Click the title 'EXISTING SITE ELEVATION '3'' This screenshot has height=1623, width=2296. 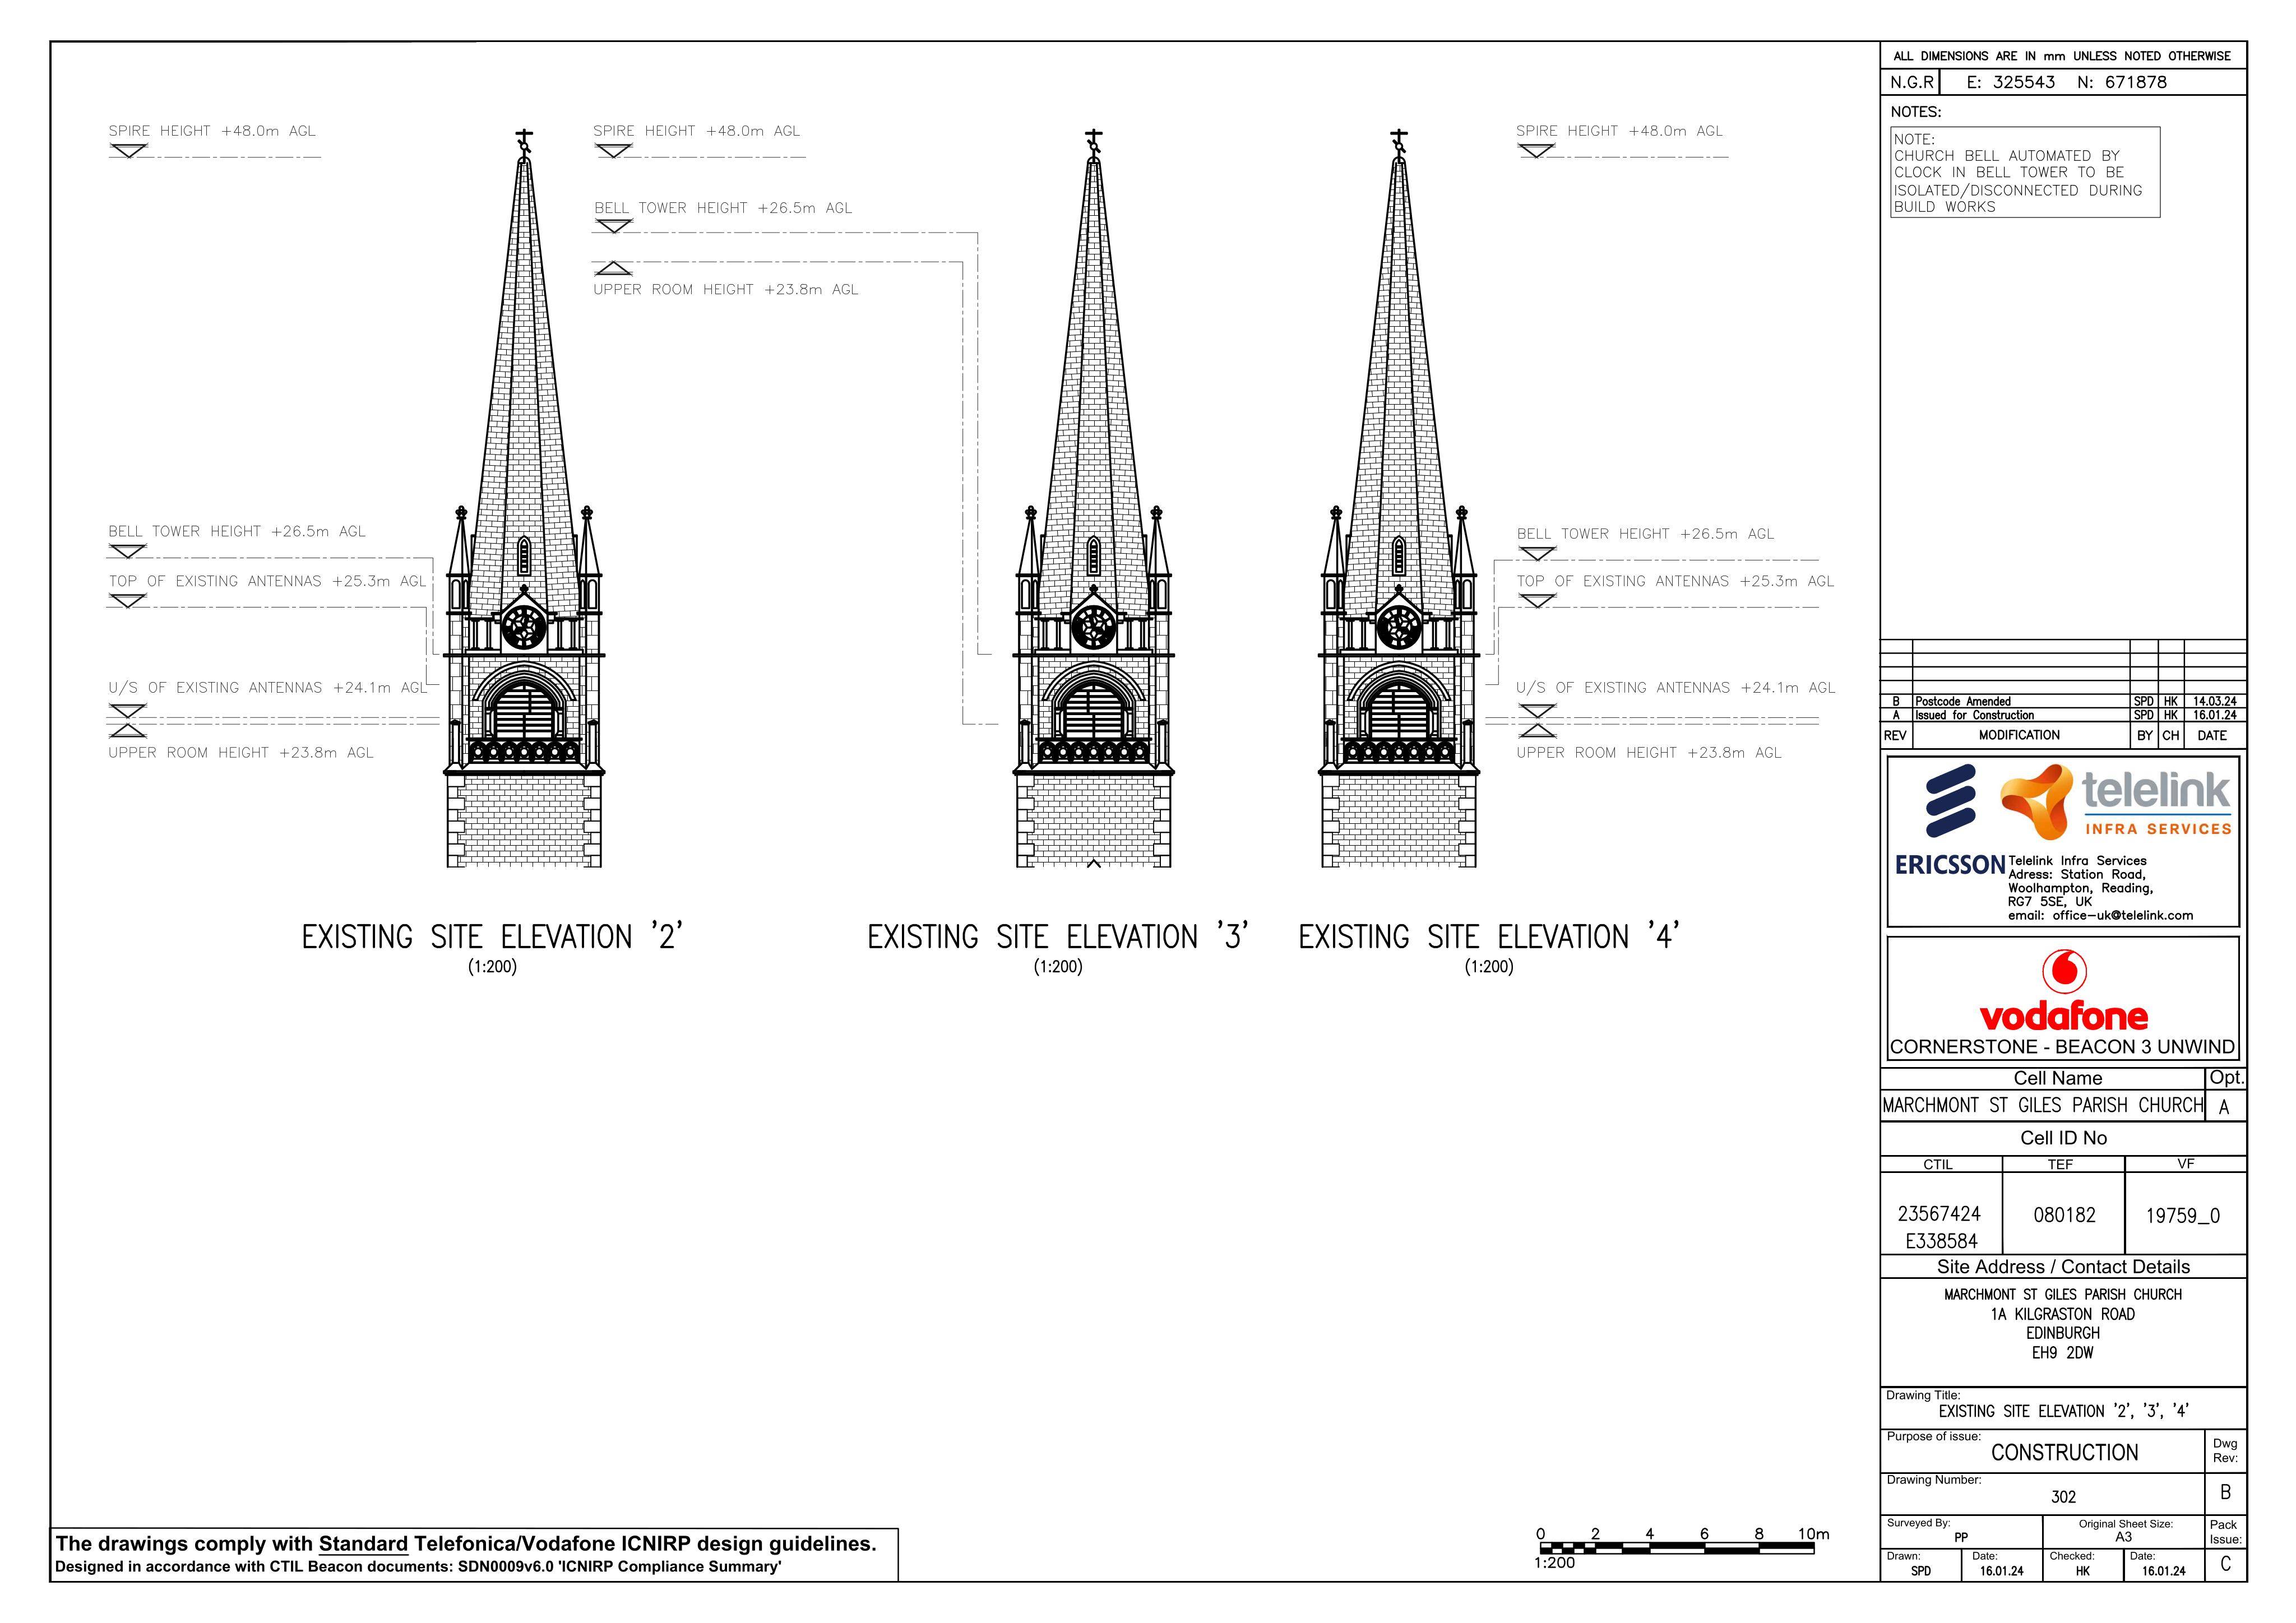(x=1058, y=937)
